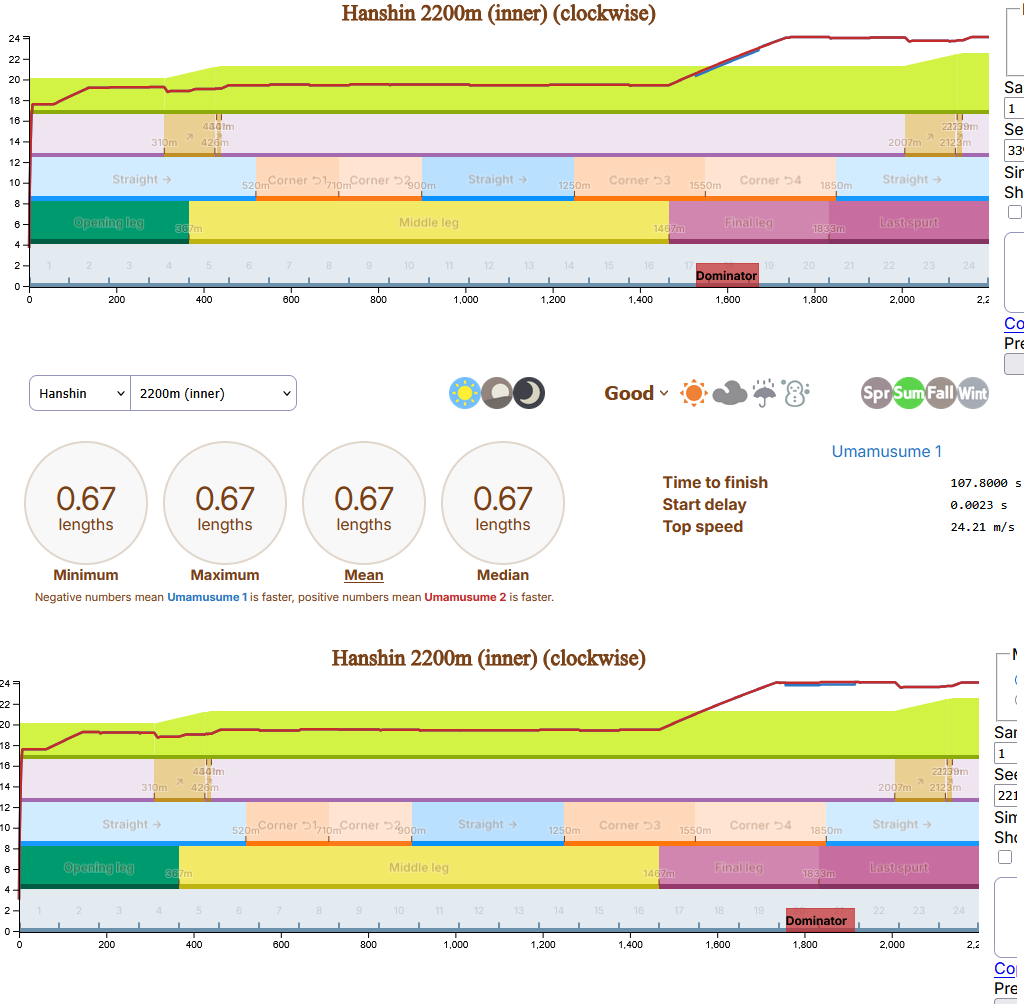Click the Opening leg section in top chart
Viewport: 1024px width, 1004px height.
(110, 222)
